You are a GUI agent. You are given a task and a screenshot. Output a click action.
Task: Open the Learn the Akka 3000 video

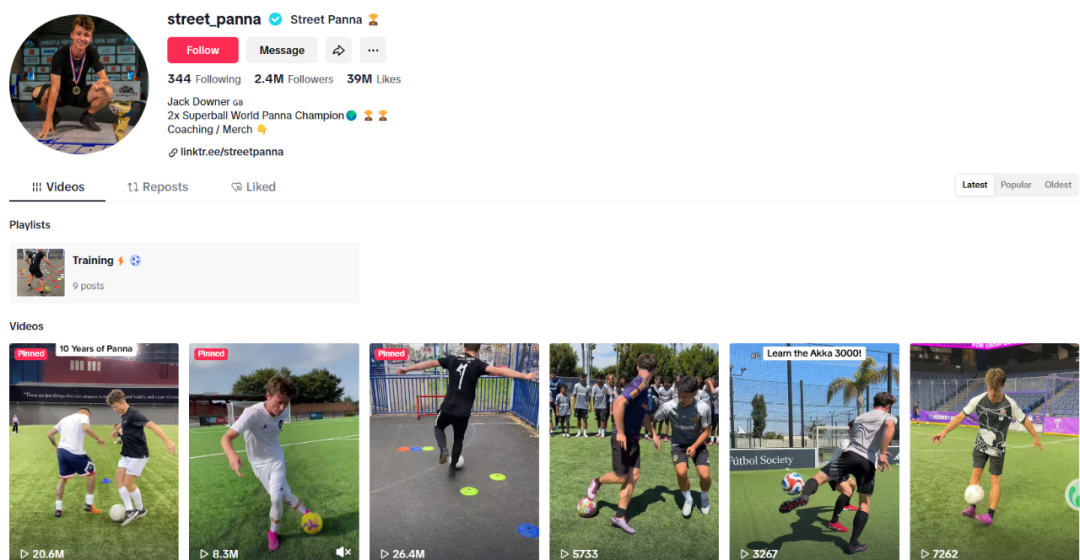(814, 451)
